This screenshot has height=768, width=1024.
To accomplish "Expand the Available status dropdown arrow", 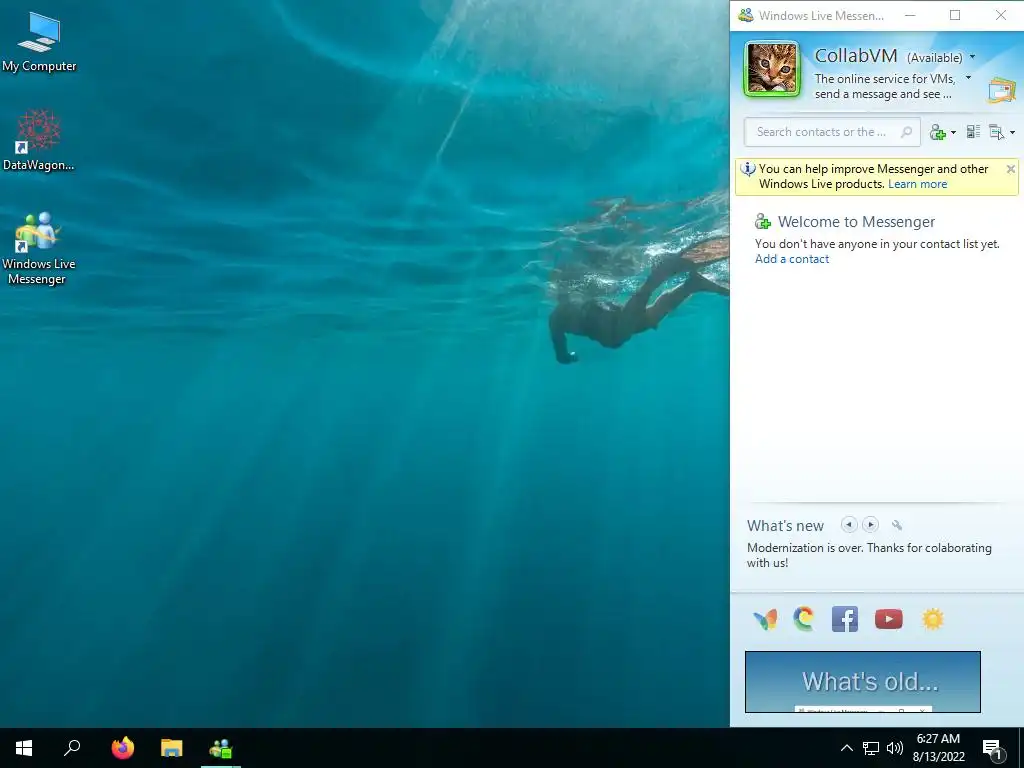I will pos(972,57).
